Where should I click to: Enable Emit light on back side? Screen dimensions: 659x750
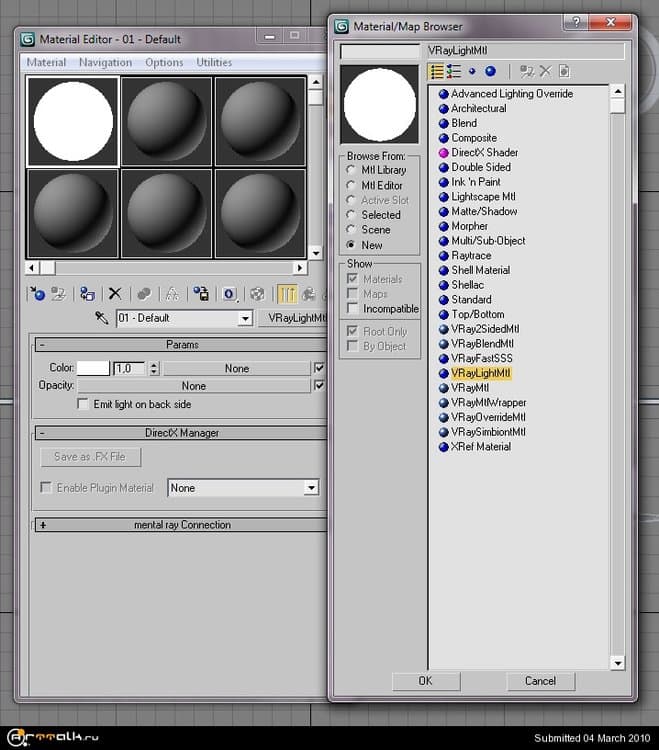(x=84, y=405)
